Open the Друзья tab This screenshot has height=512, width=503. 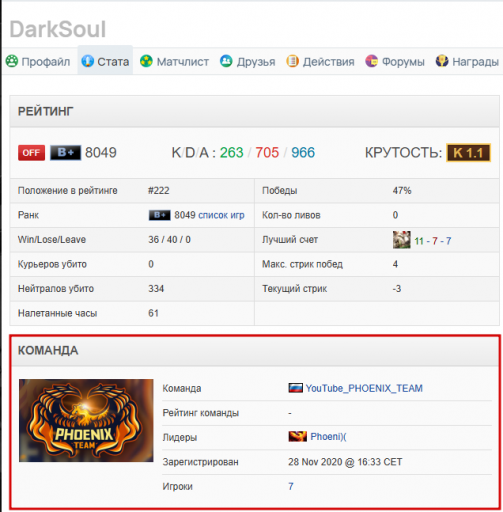[x=247, y=61]
